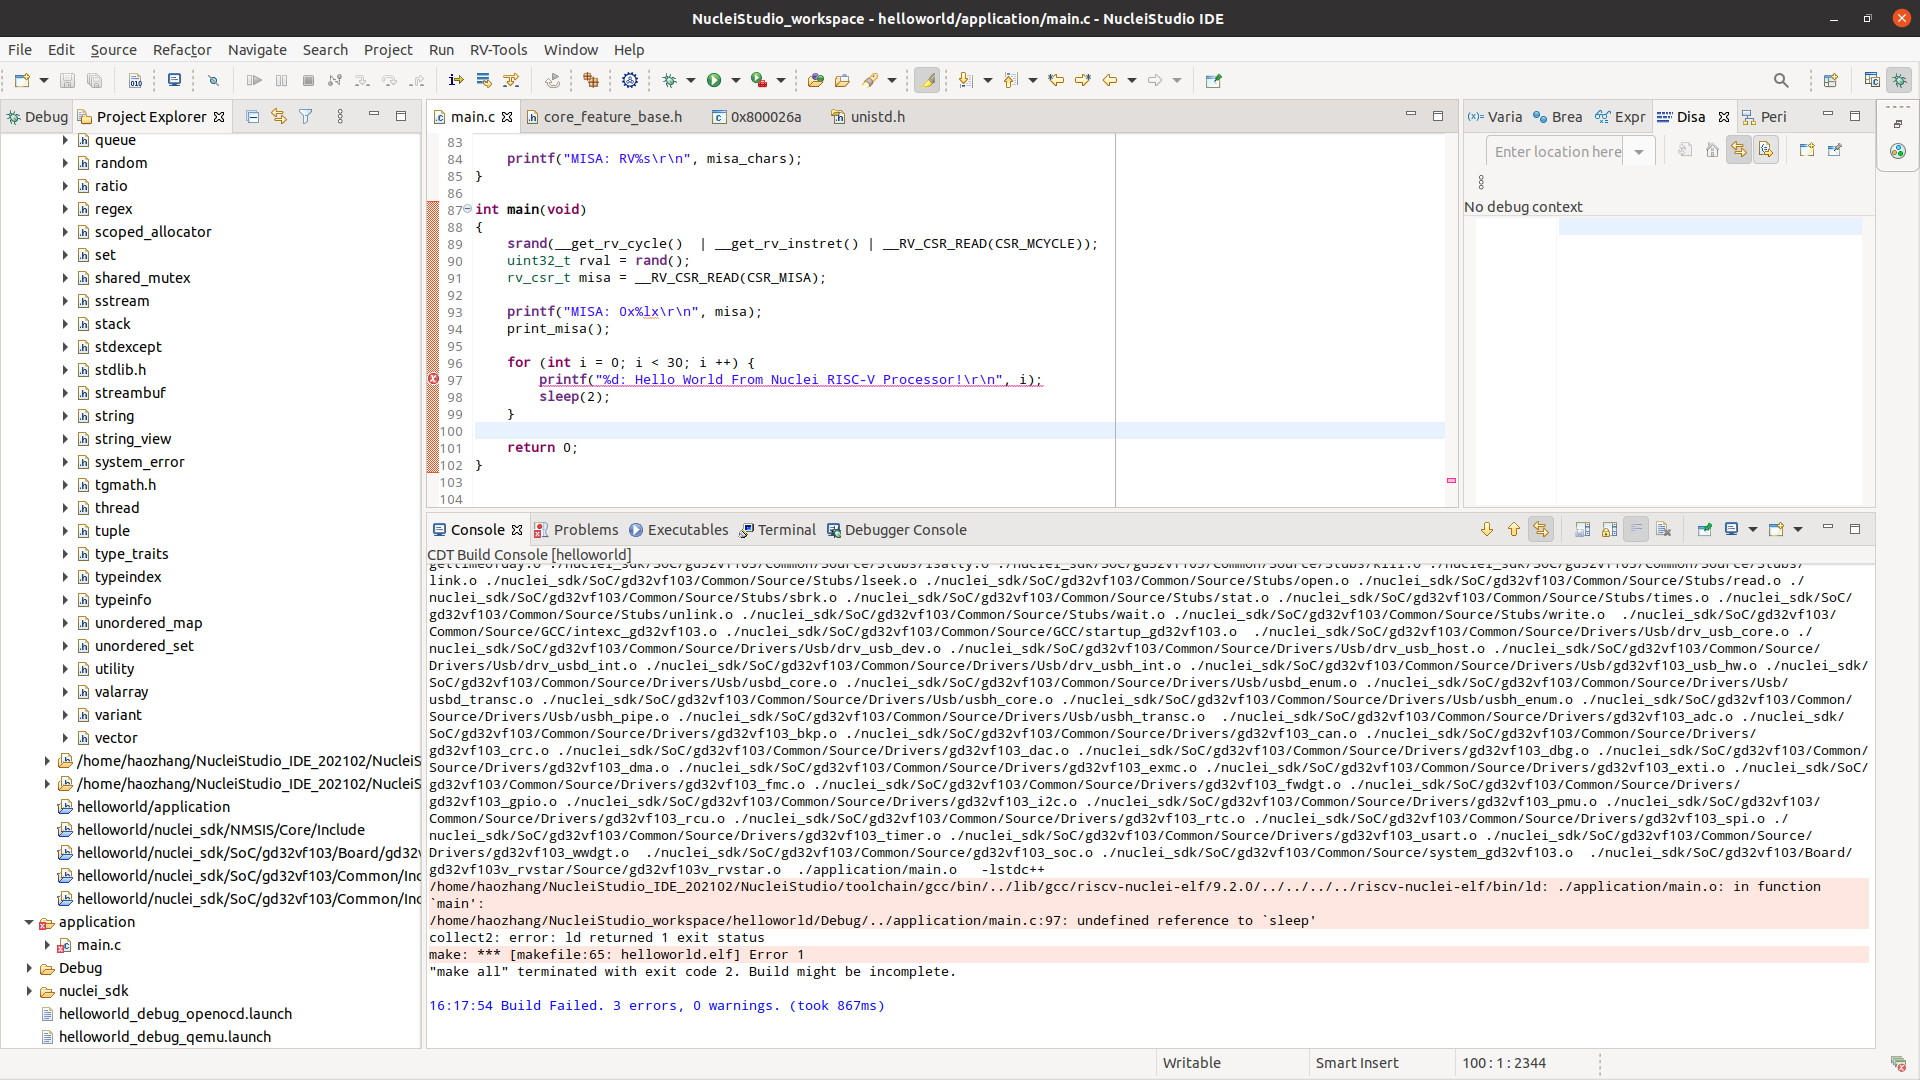1920x1080 pixels.
Task: Select helloworld_debug_openocd.launch file
Action: (x=175, y=1014)
